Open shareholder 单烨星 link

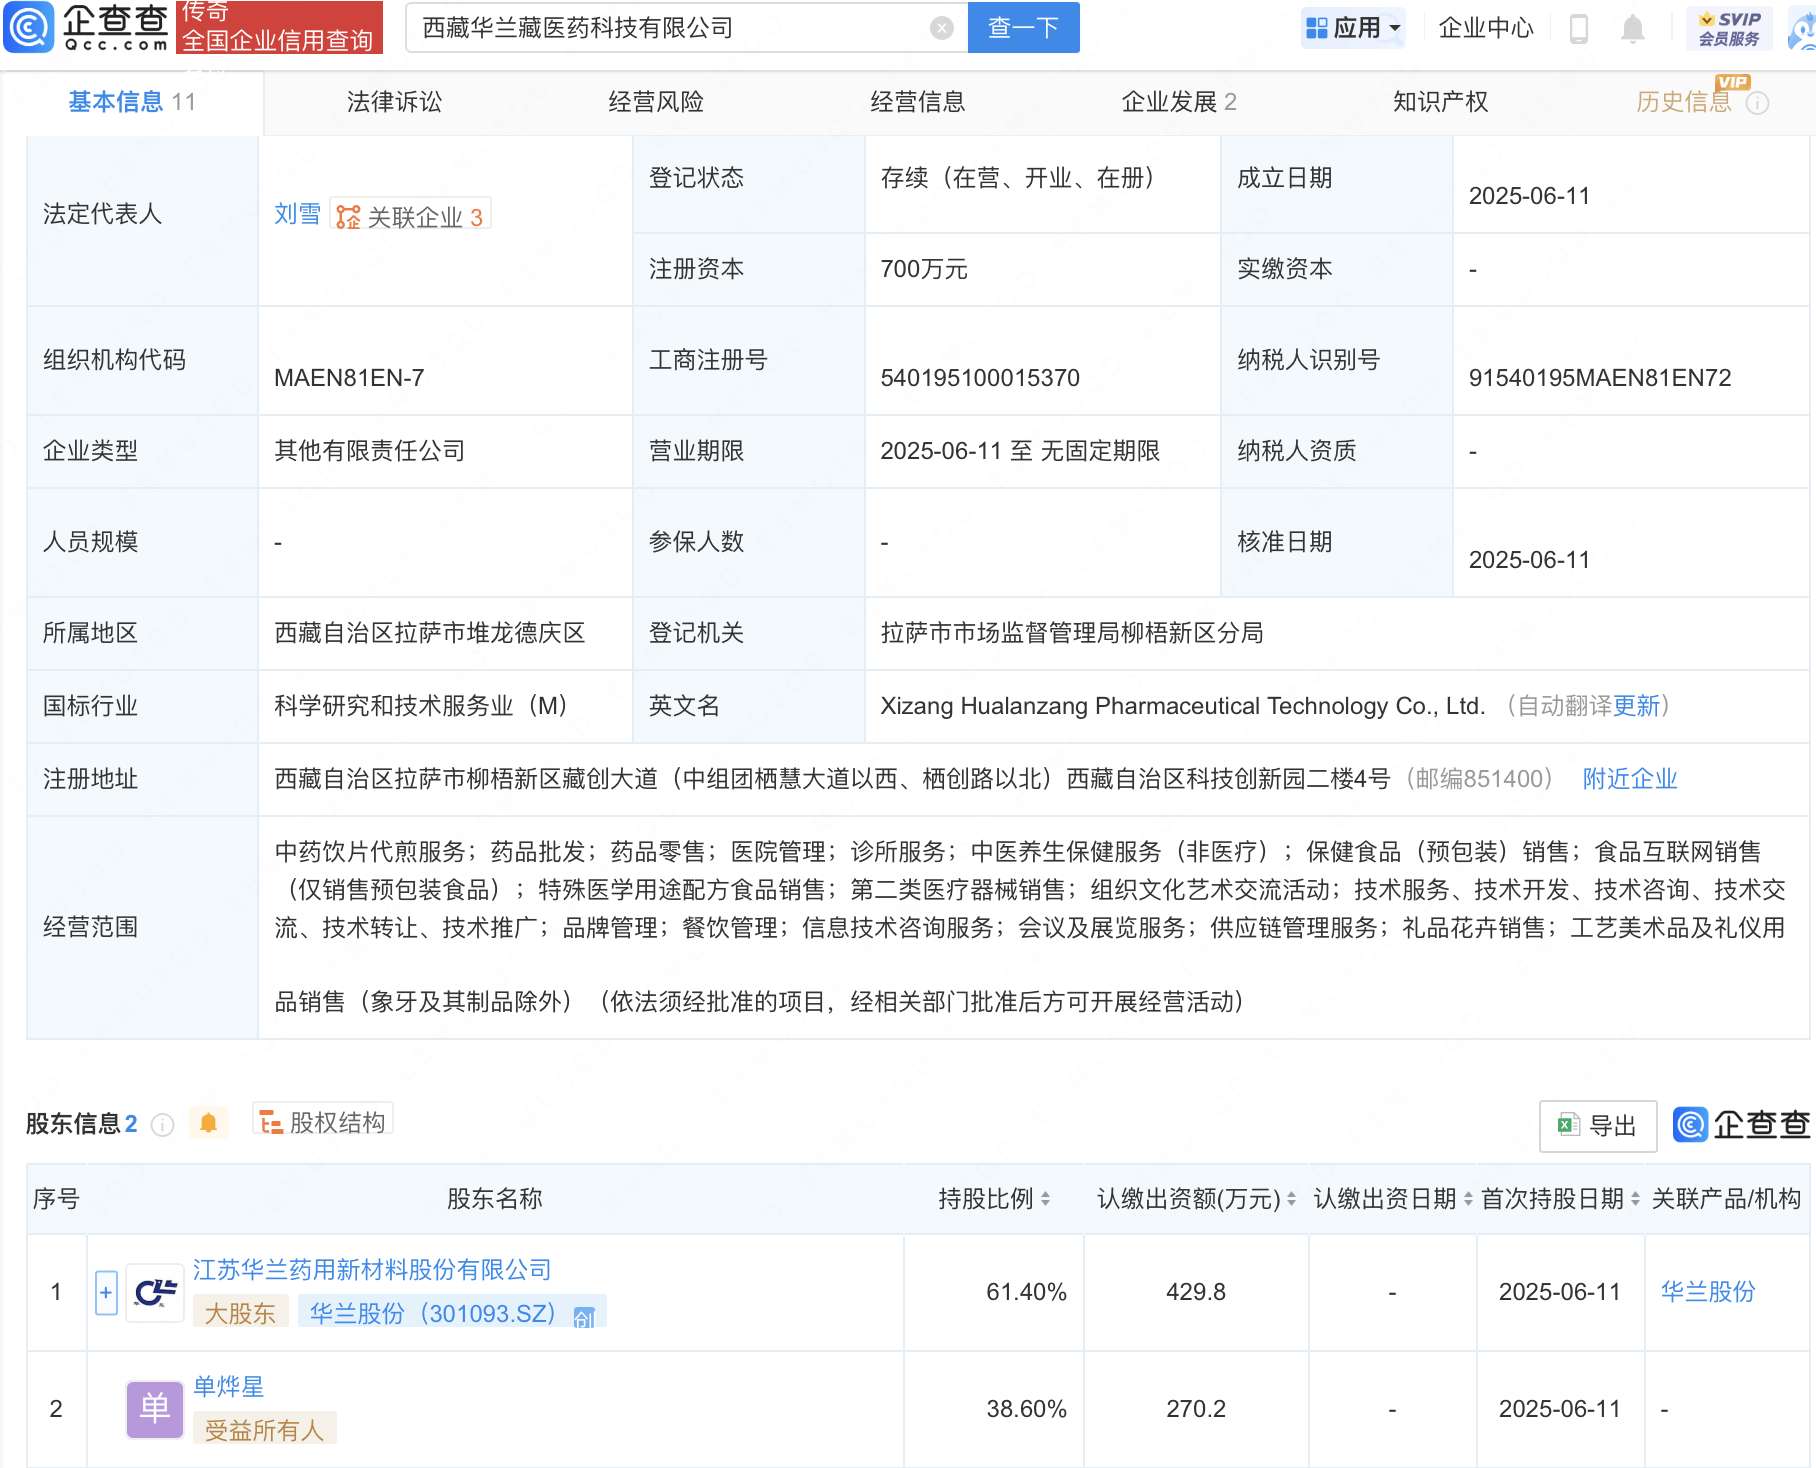coord(228,1387)
